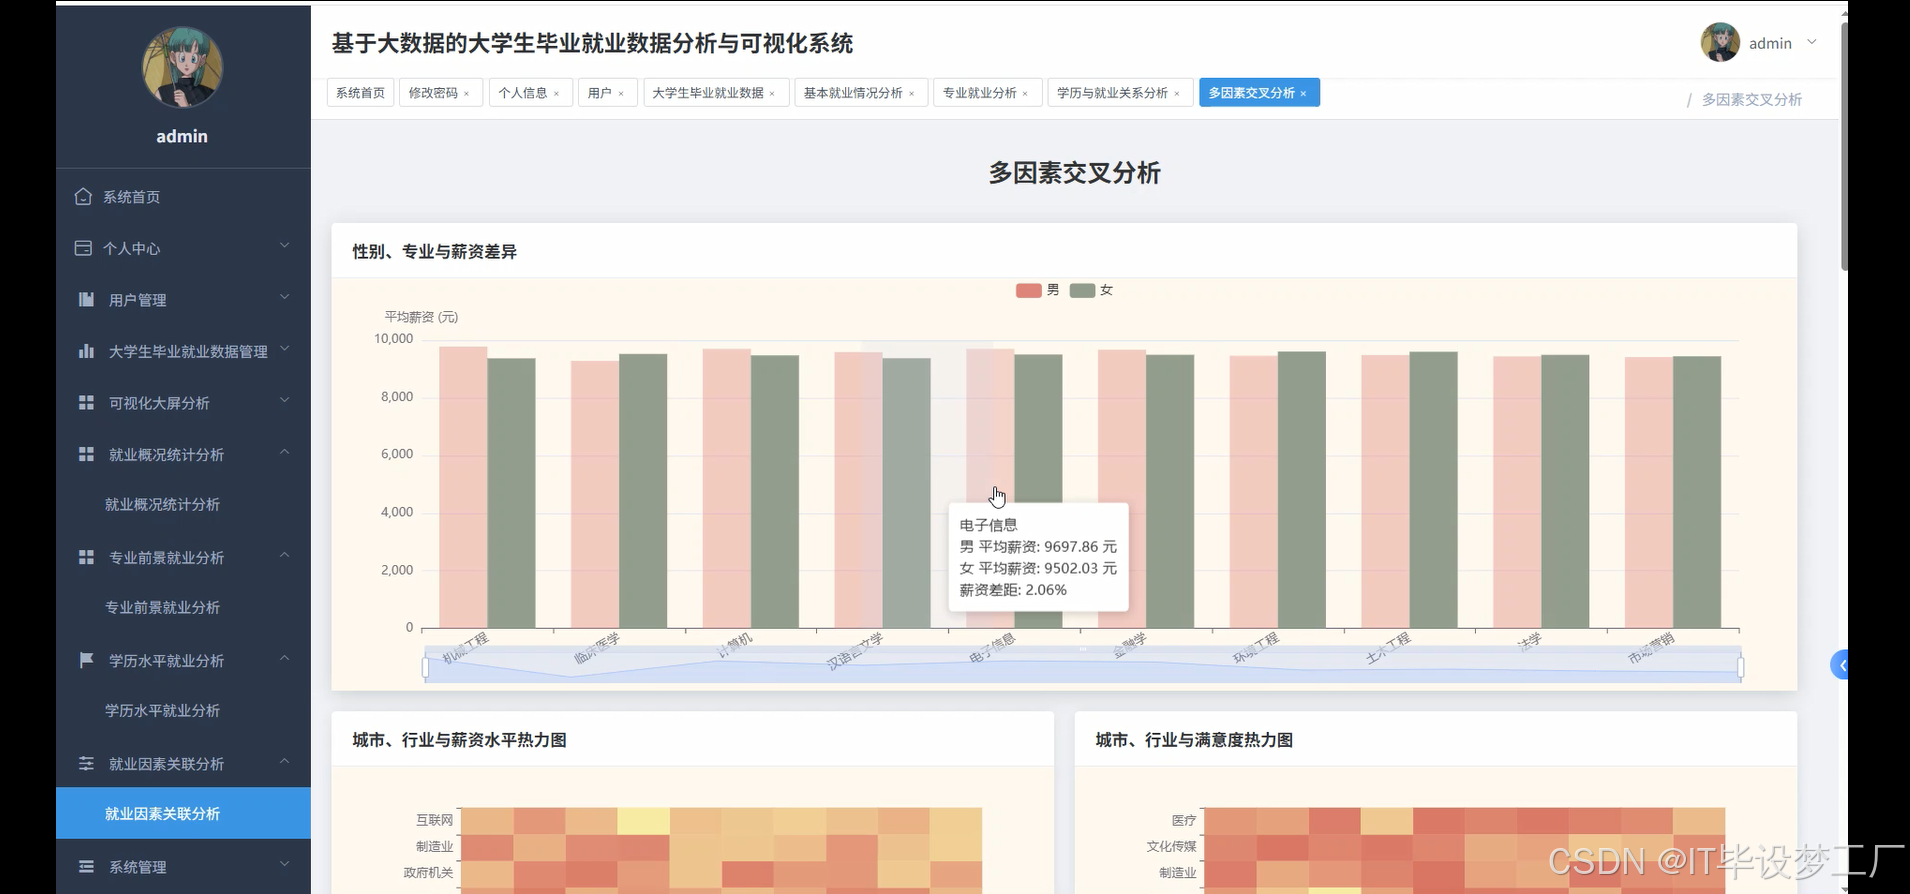Viewport: 1910px width, 894px height.
Task: Click the chart data zoom slider track
Action: pyautogui.click(x=1083, y=667)
